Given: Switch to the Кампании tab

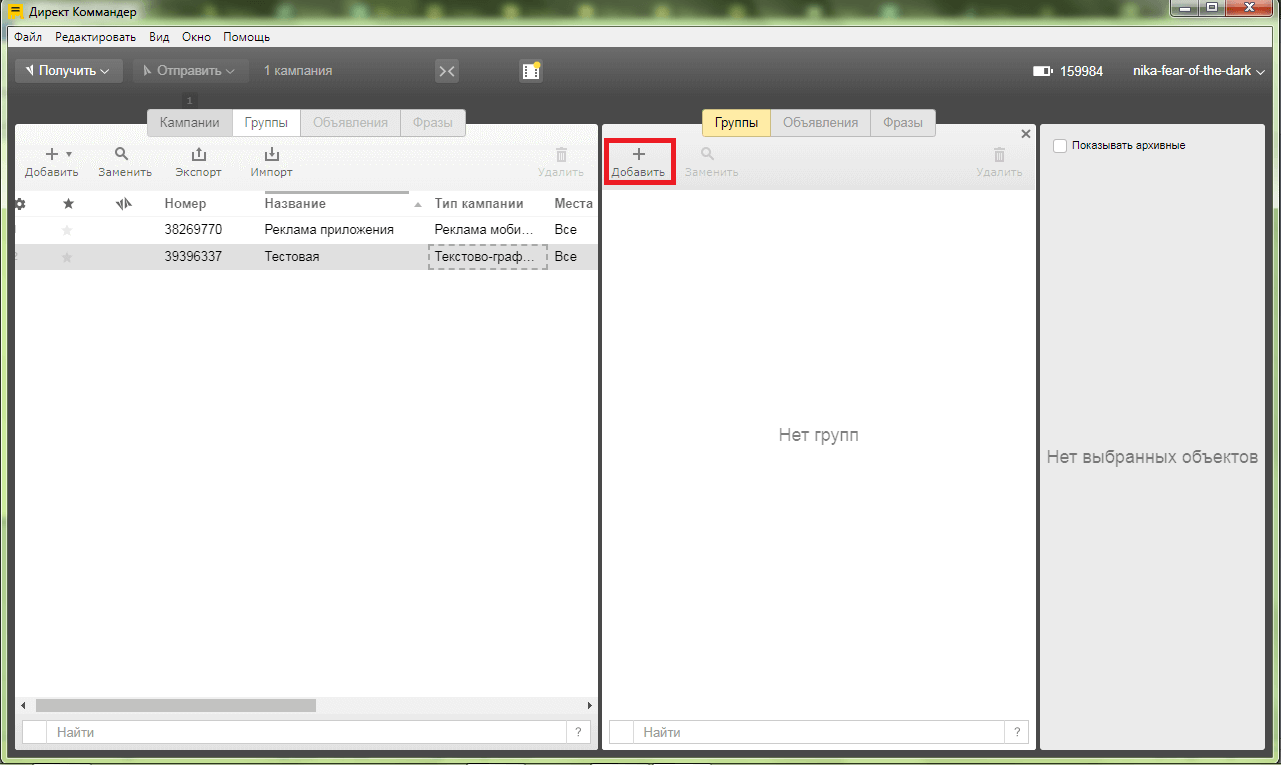Looking at the screenshot, I should pos(189,123).
